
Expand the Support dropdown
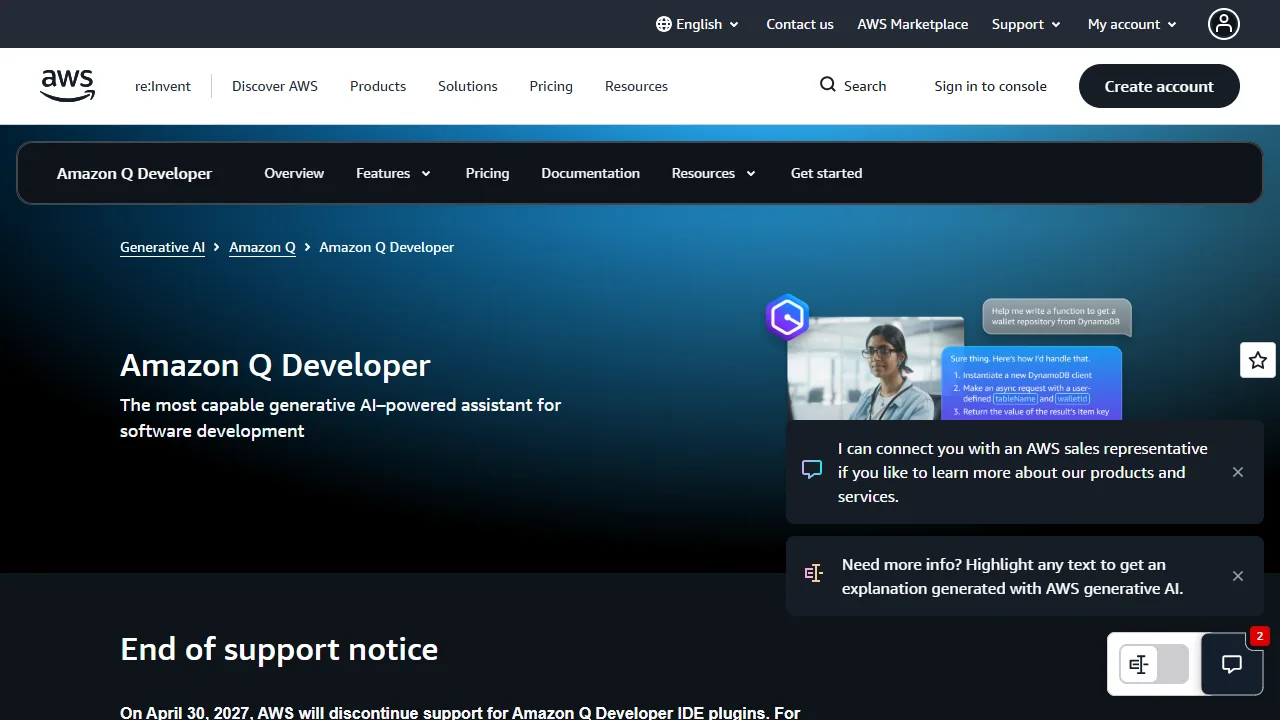tap(1026, 24)
